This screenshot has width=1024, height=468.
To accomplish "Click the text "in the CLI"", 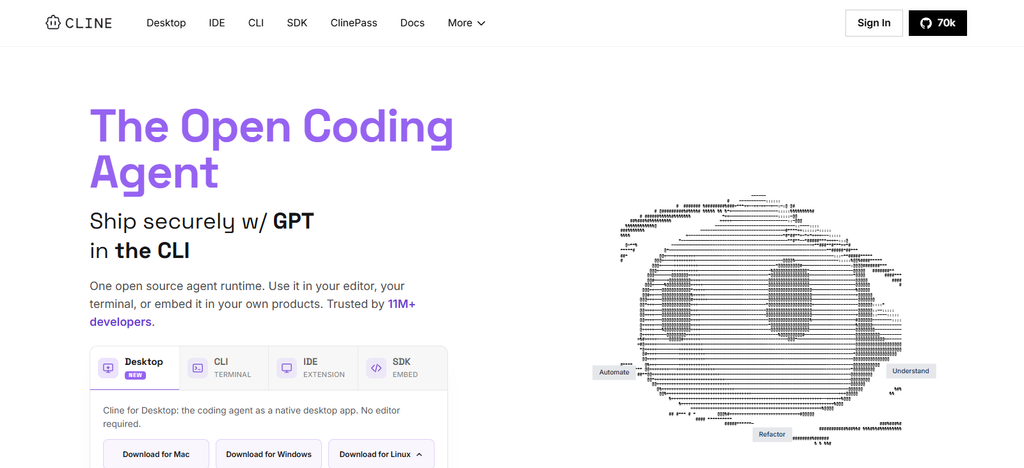I will pyautogui.click(x=140, y=251).
